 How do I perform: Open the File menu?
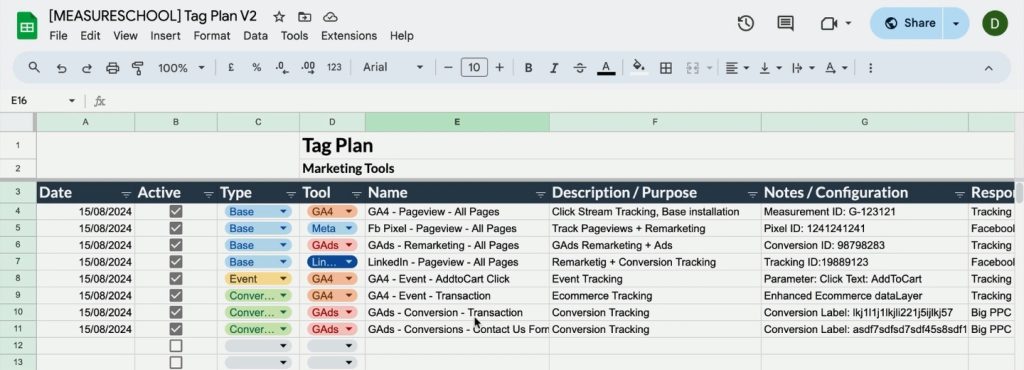pos(58,36)
